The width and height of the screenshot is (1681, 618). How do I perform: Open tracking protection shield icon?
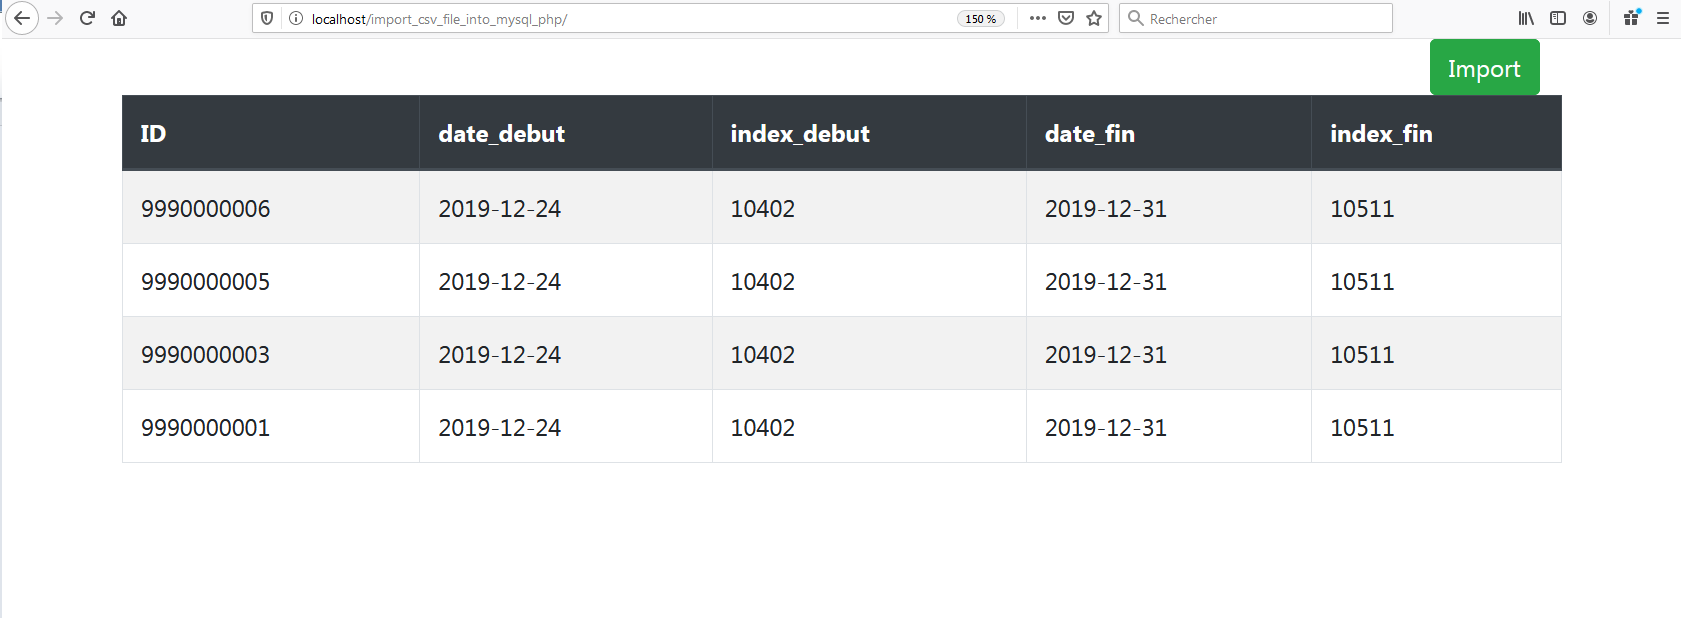(x=267, y=18)
